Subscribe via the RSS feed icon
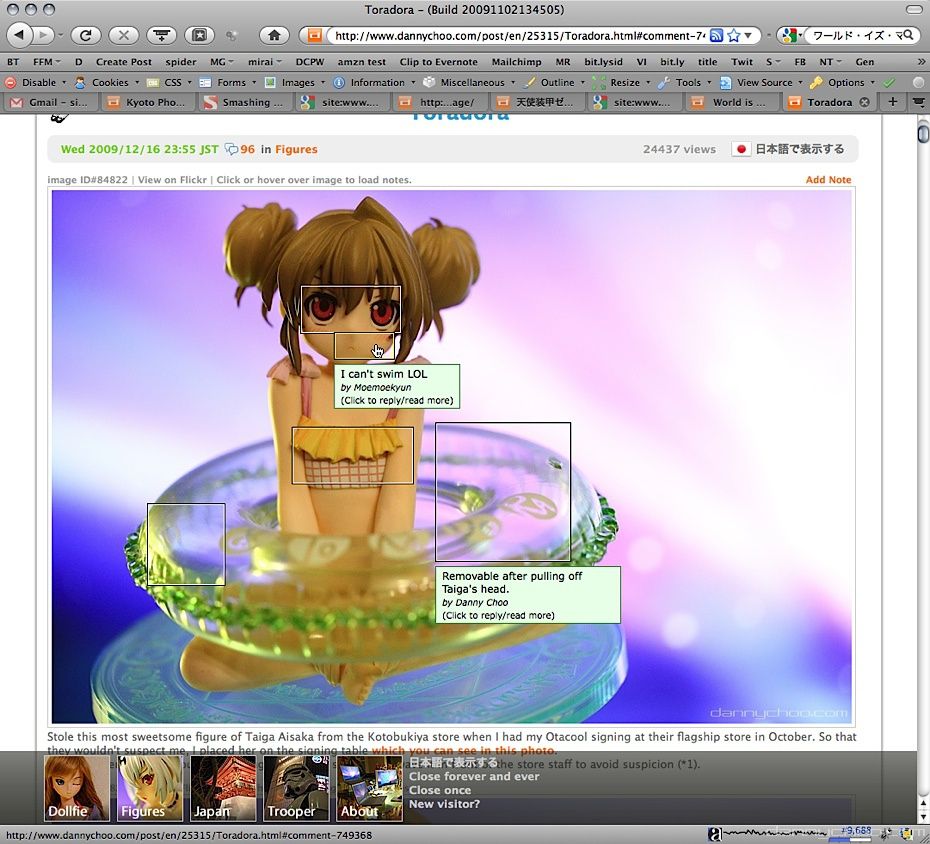Viewport: 930px width, 844px height. [x=716, y=36]
